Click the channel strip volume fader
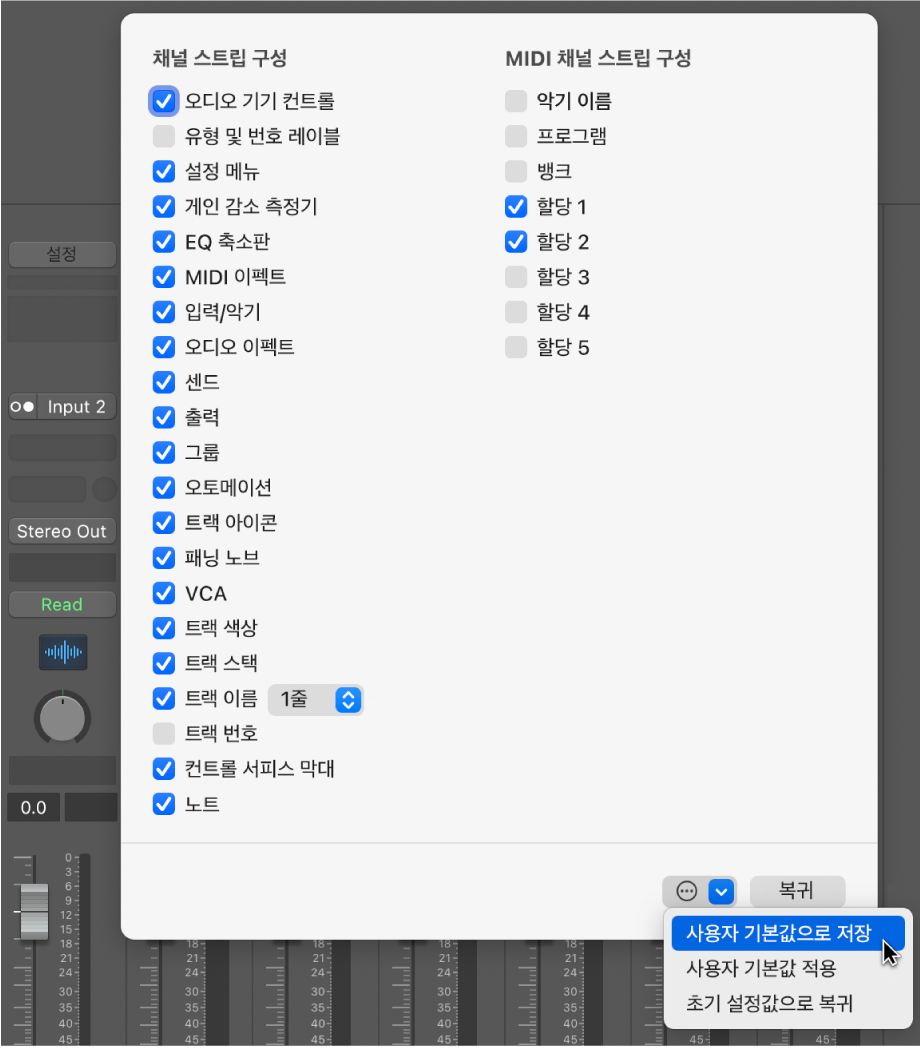The height and width of the screenshot is (1048, 920). (x=34, y=911)
